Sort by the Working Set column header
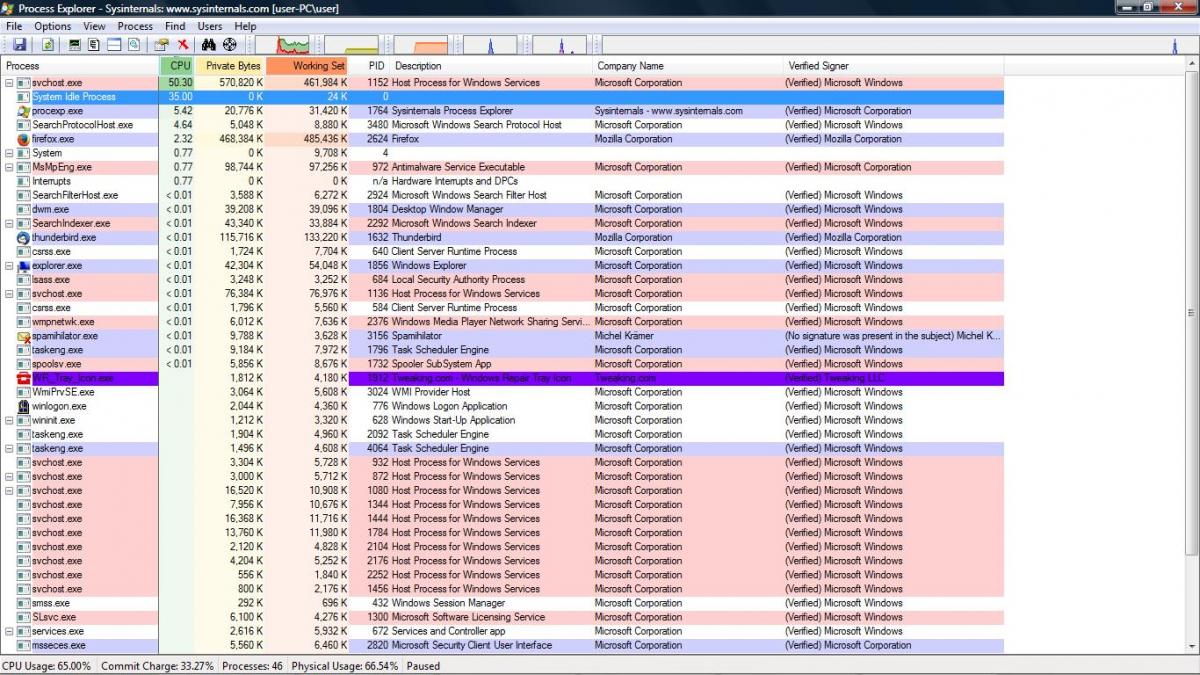This screenshot has height=675, width=1200. 307,66
